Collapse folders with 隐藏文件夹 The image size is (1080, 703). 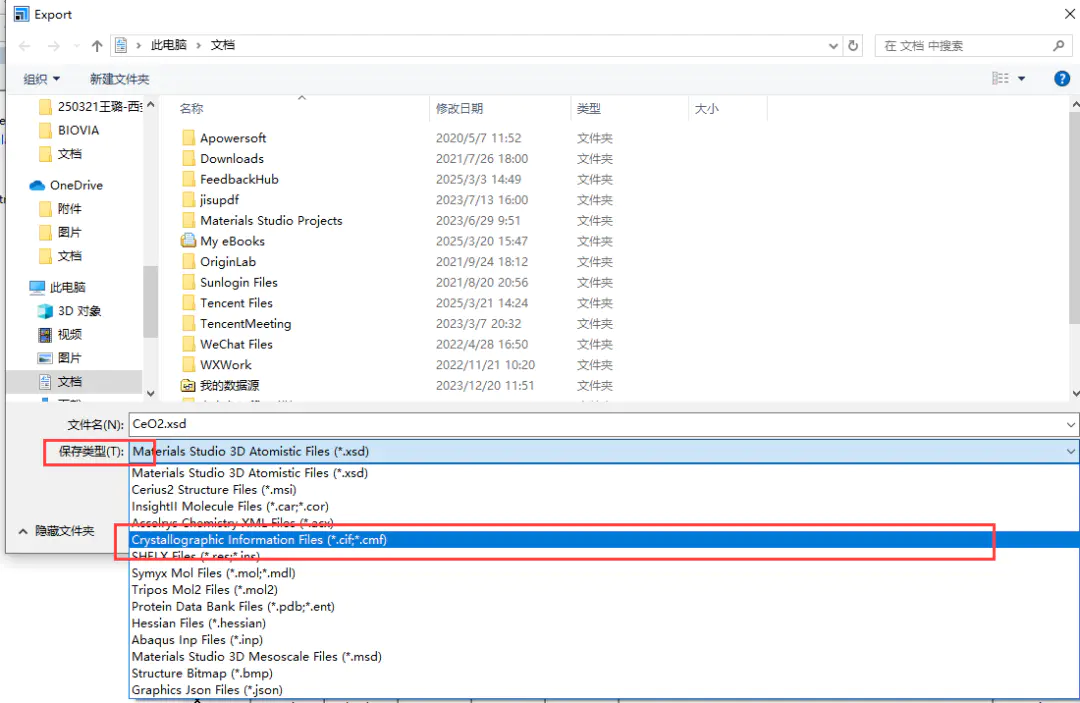56,531
